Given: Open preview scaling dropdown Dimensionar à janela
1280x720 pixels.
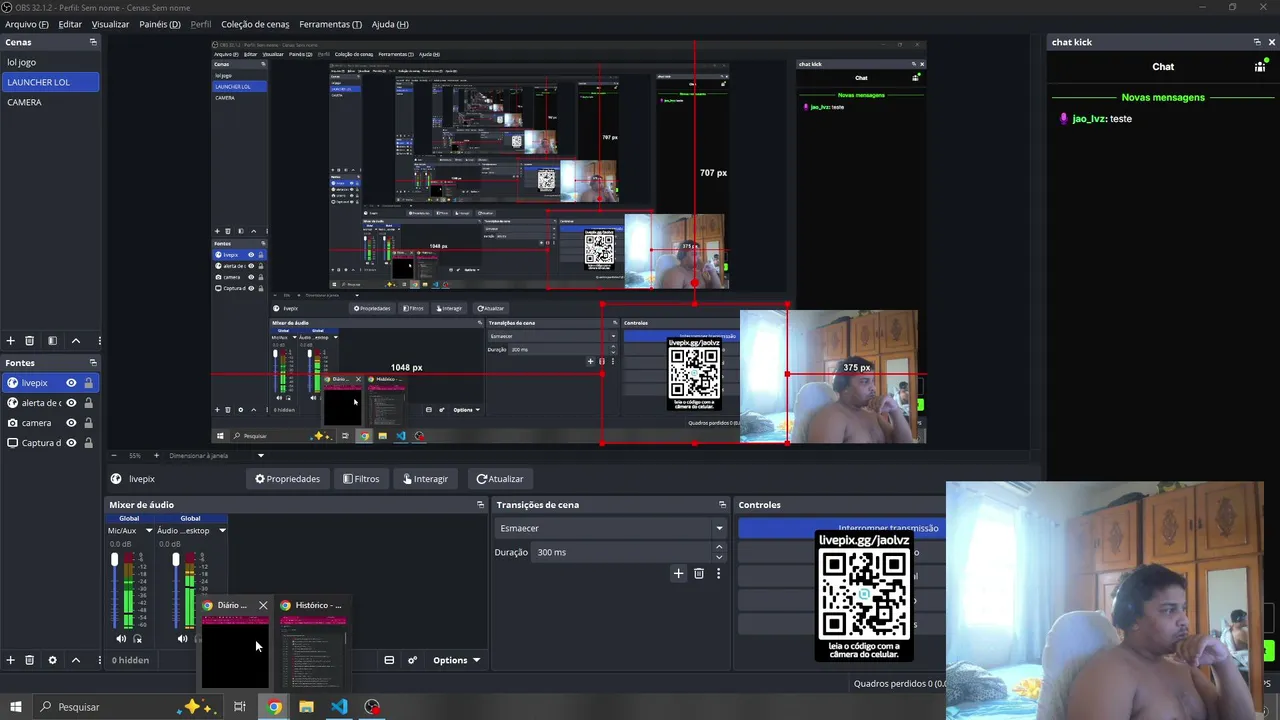Looking at the screenshot, I should (x=216, y=456).
